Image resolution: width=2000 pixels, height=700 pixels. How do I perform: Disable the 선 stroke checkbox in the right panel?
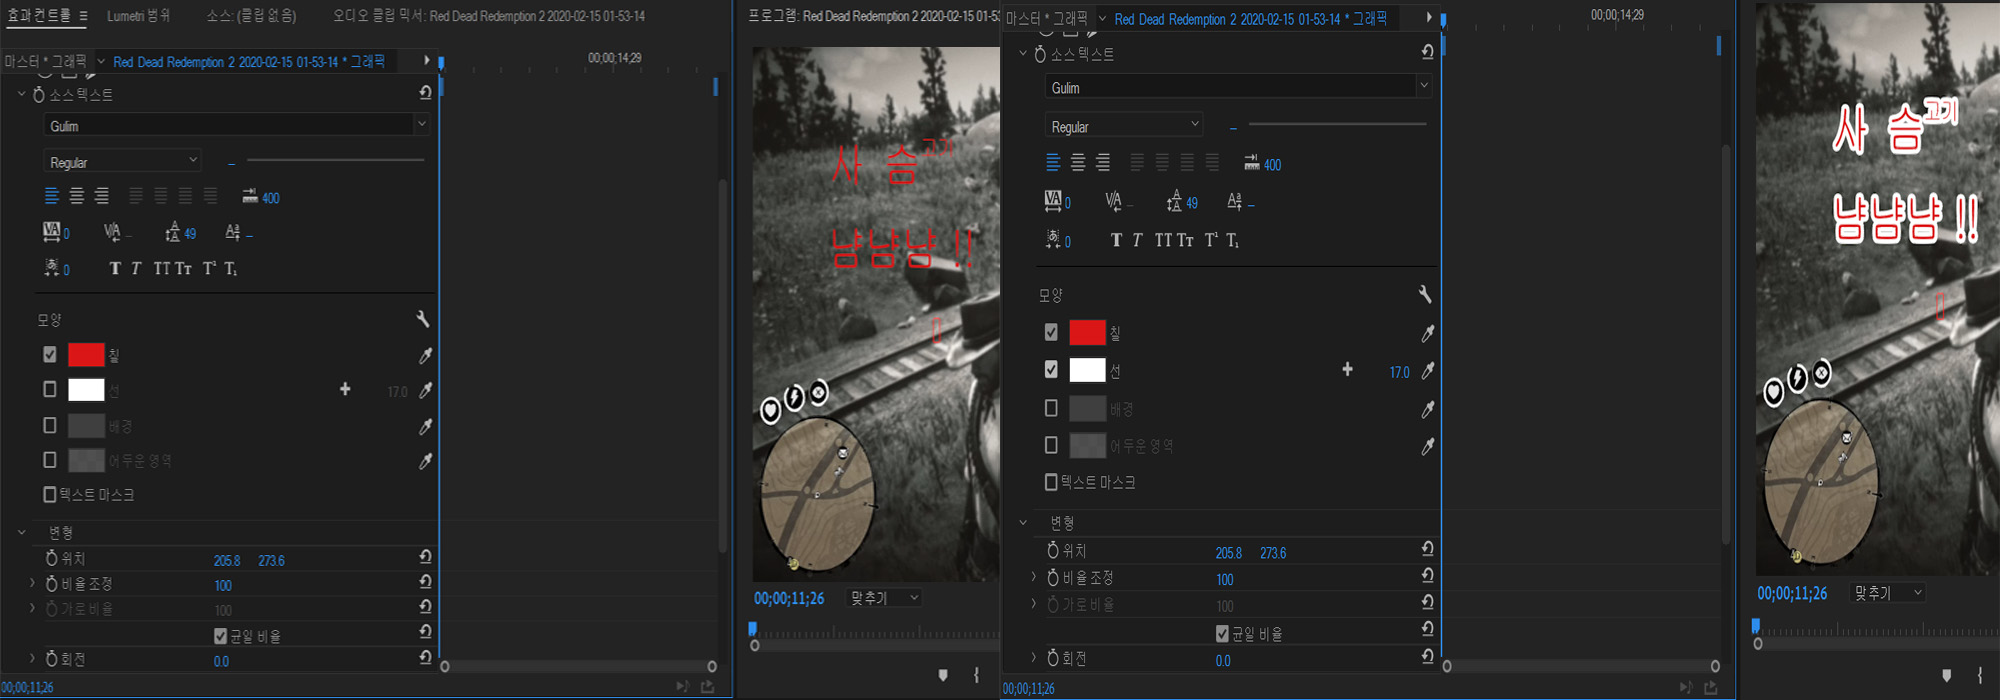[1051, 369]
